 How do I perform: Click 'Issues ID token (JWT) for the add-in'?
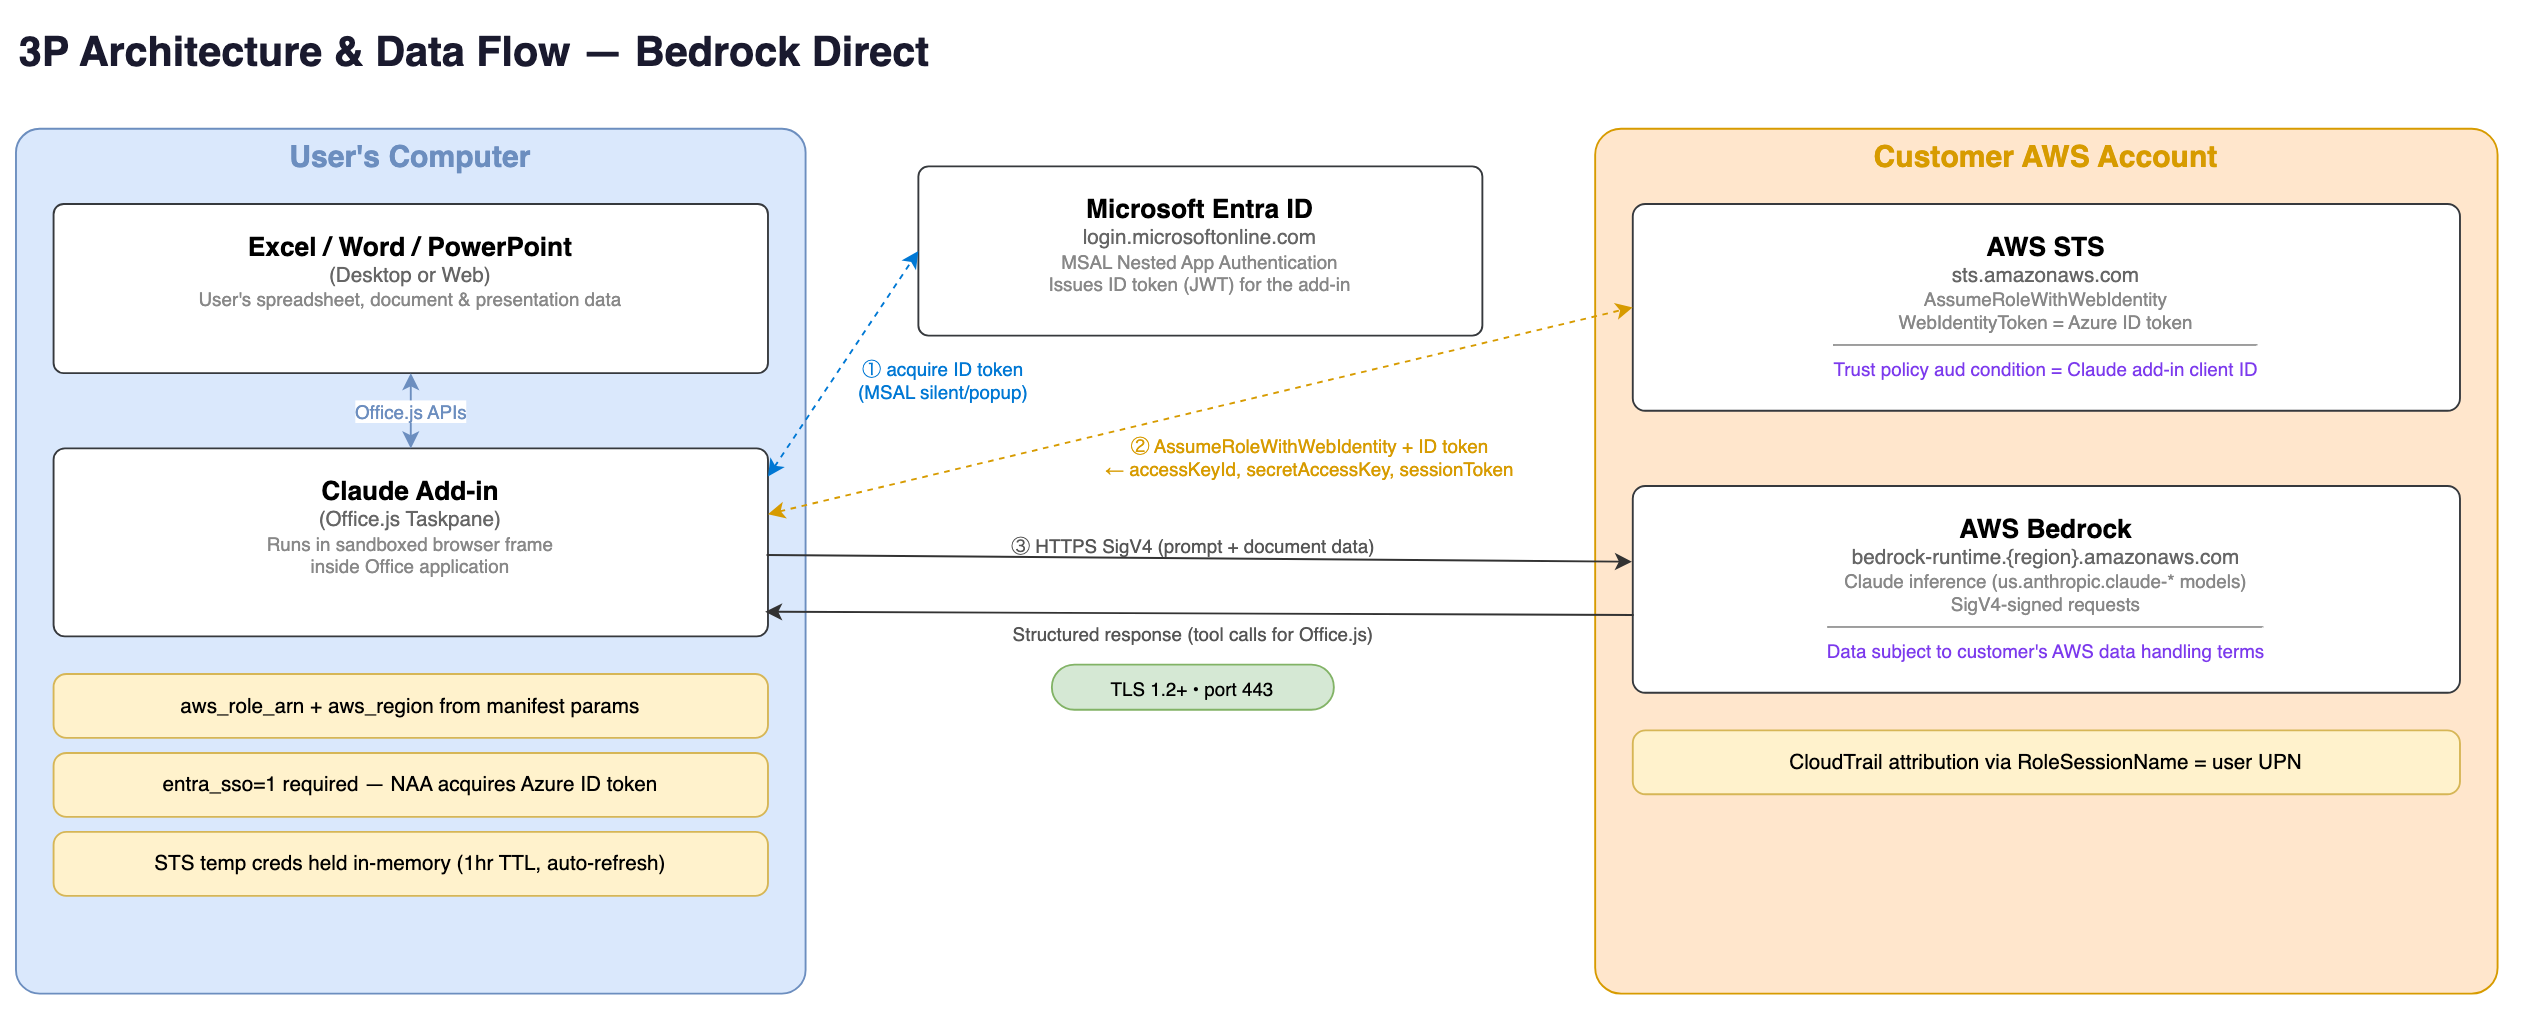1199,285
